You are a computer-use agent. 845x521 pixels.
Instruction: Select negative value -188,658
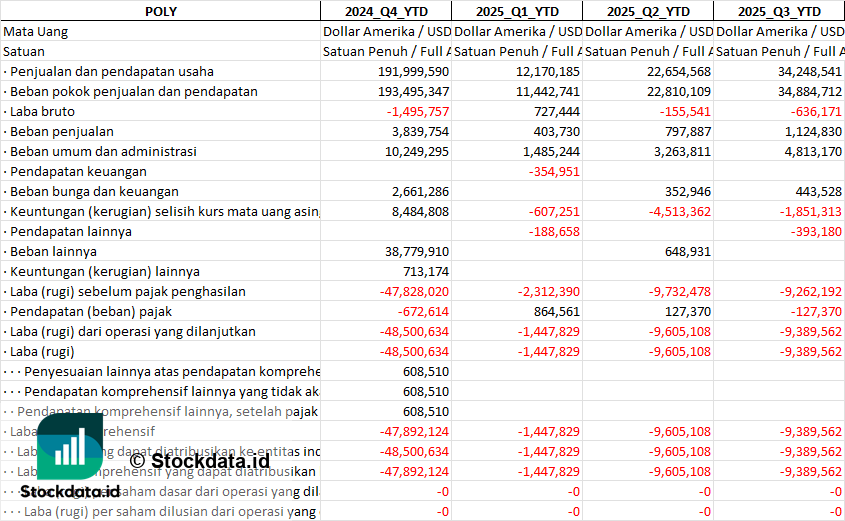[554, 231]
